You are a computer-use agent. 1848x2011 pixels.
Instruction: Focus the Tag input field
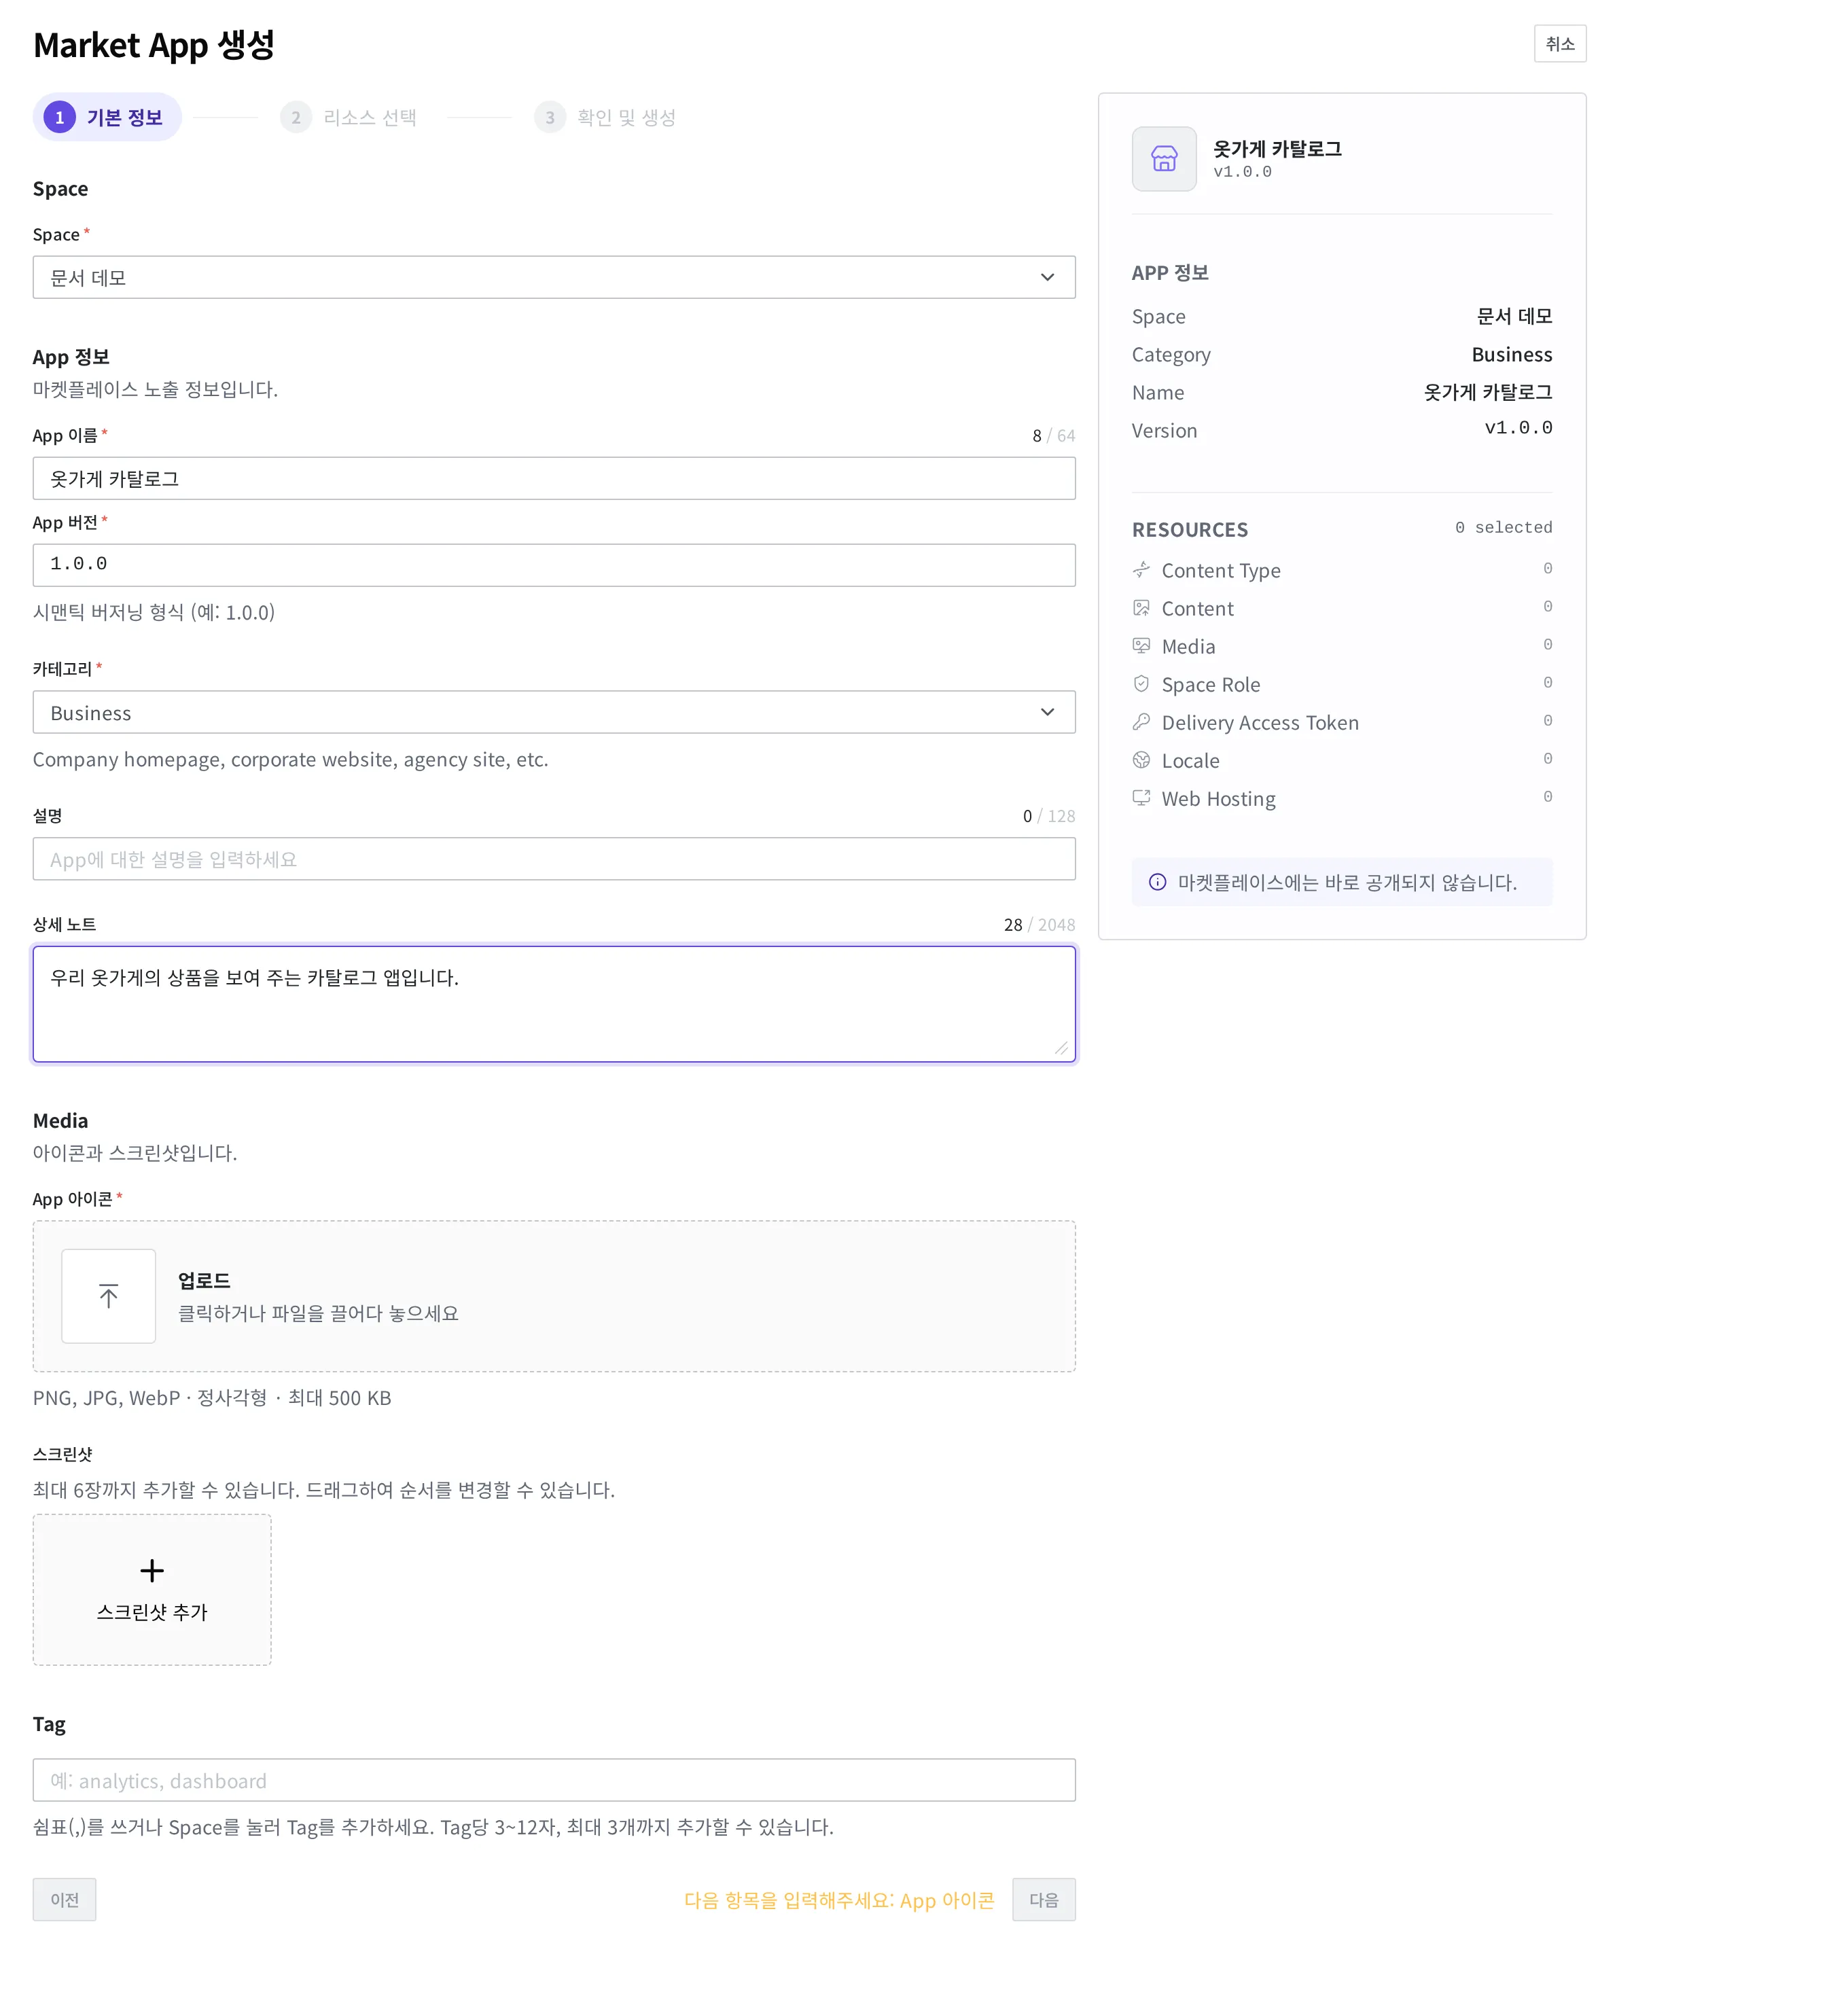tap(554, 1780)
